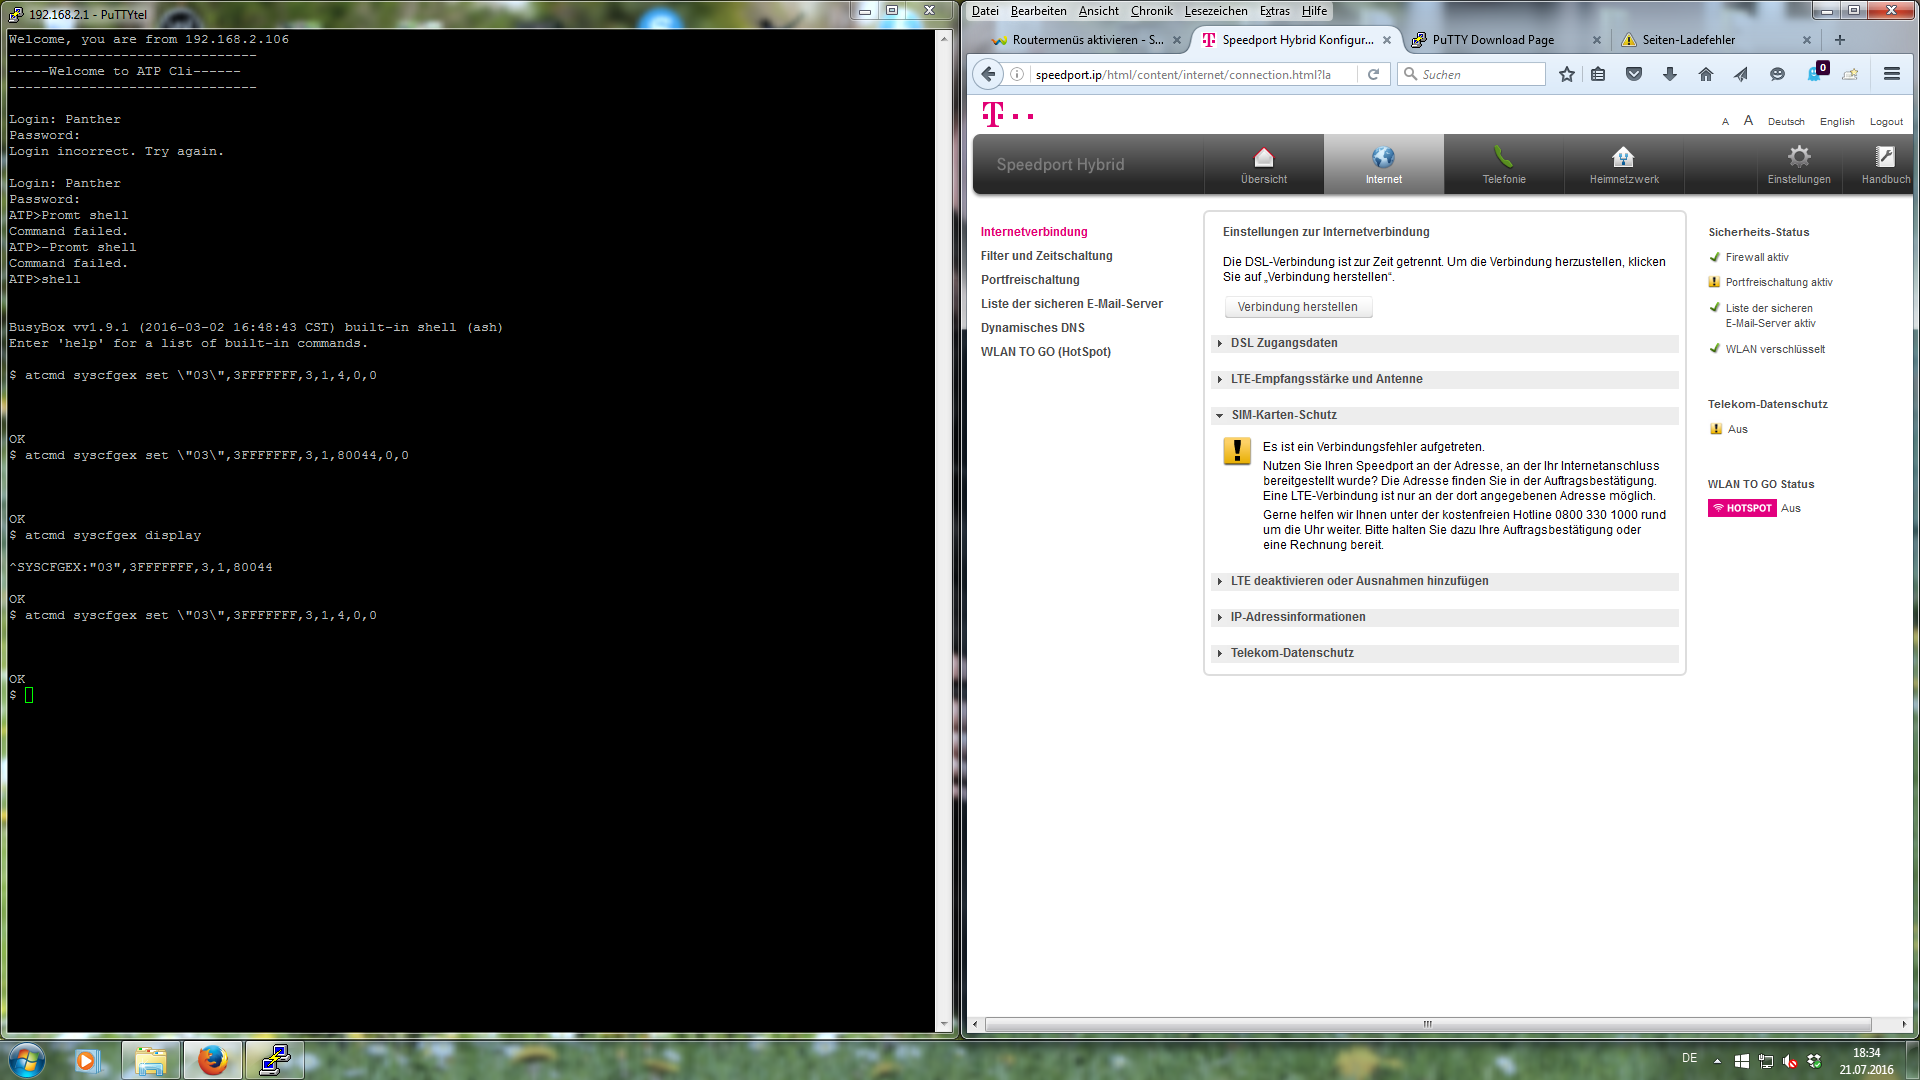Select larger font size A
1920x1080 pixels.
tap(1748, 121)
